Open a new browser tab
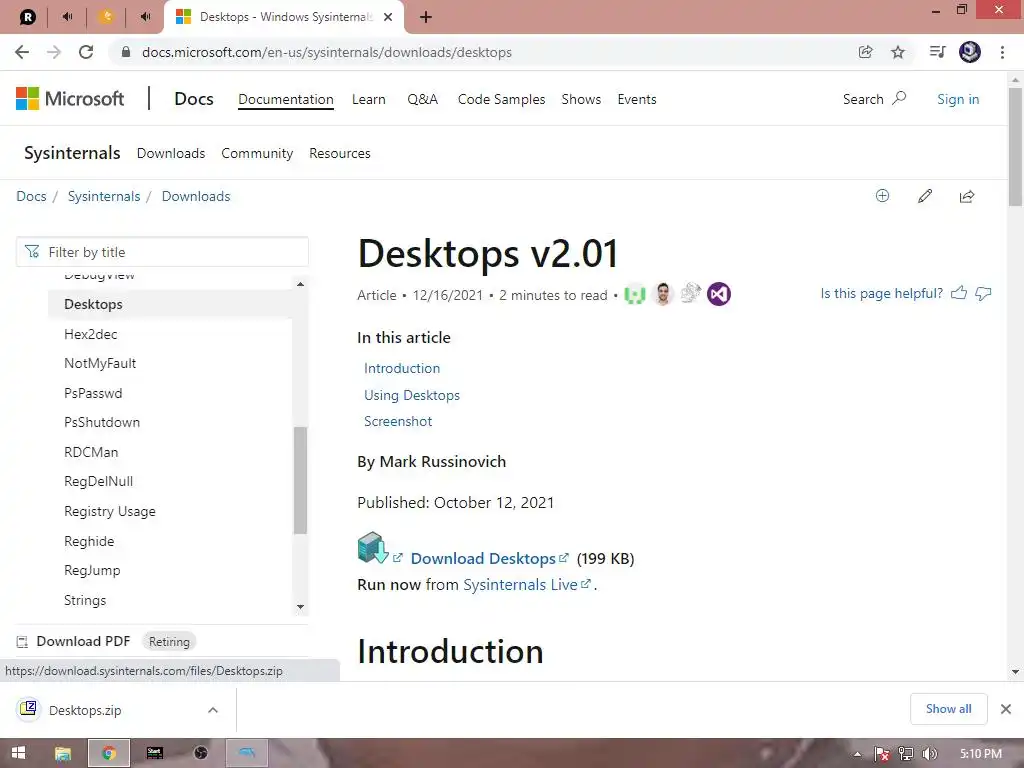 [x=426, y=17]
